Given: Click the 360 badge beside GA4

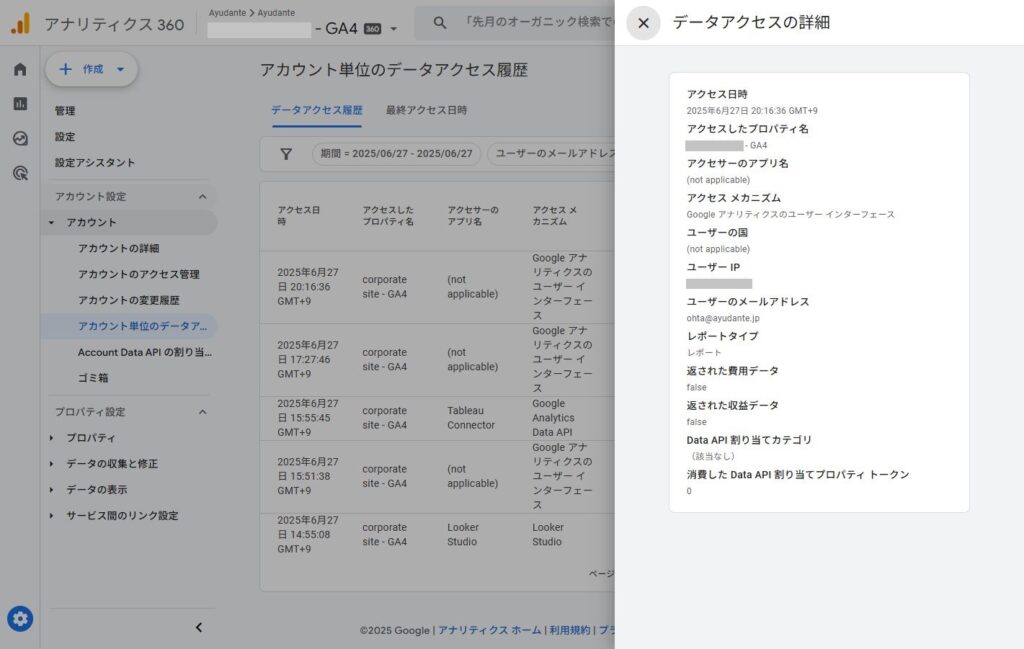Looking at the screenshot, I should click(x=372, y=29).
